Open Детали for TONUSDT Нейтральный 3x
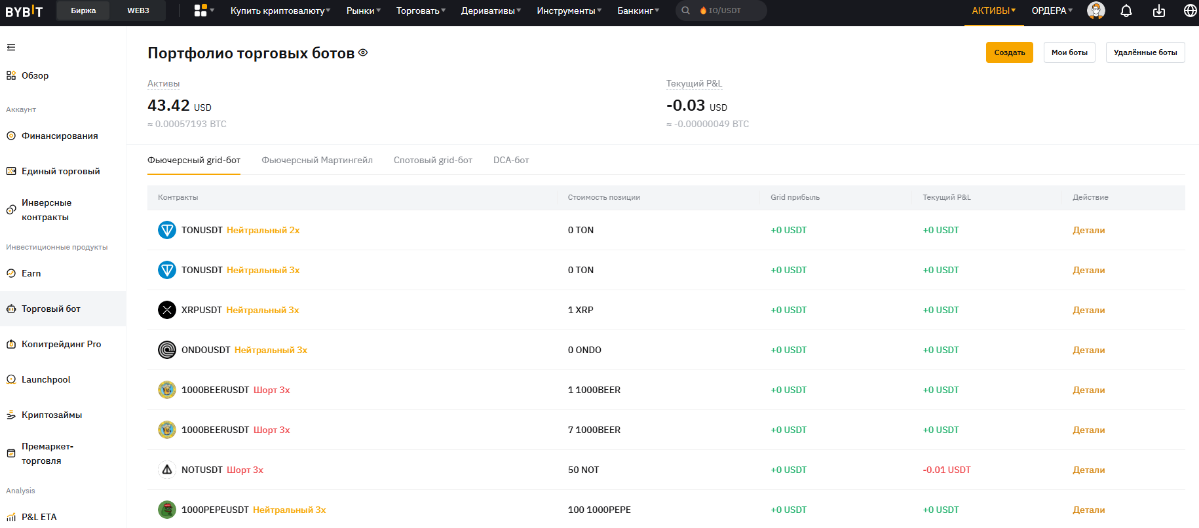The image size is (1199, 528). (1088, 269)
